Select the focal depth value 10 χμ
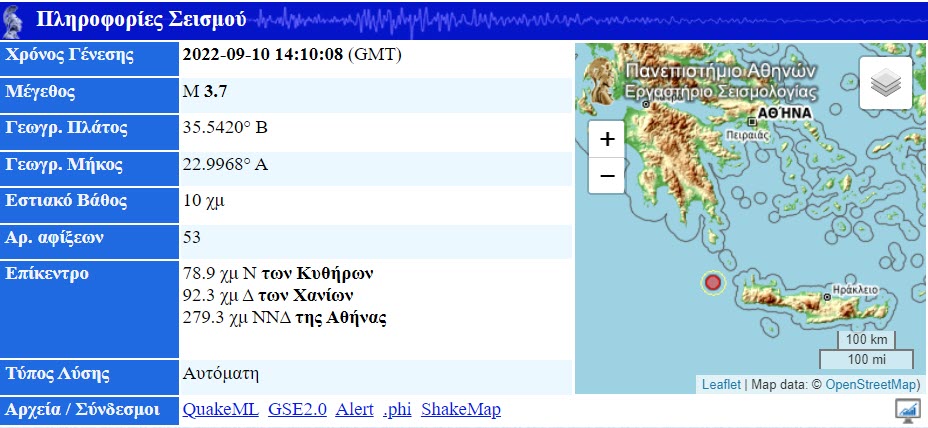 [x=204, y=201]
